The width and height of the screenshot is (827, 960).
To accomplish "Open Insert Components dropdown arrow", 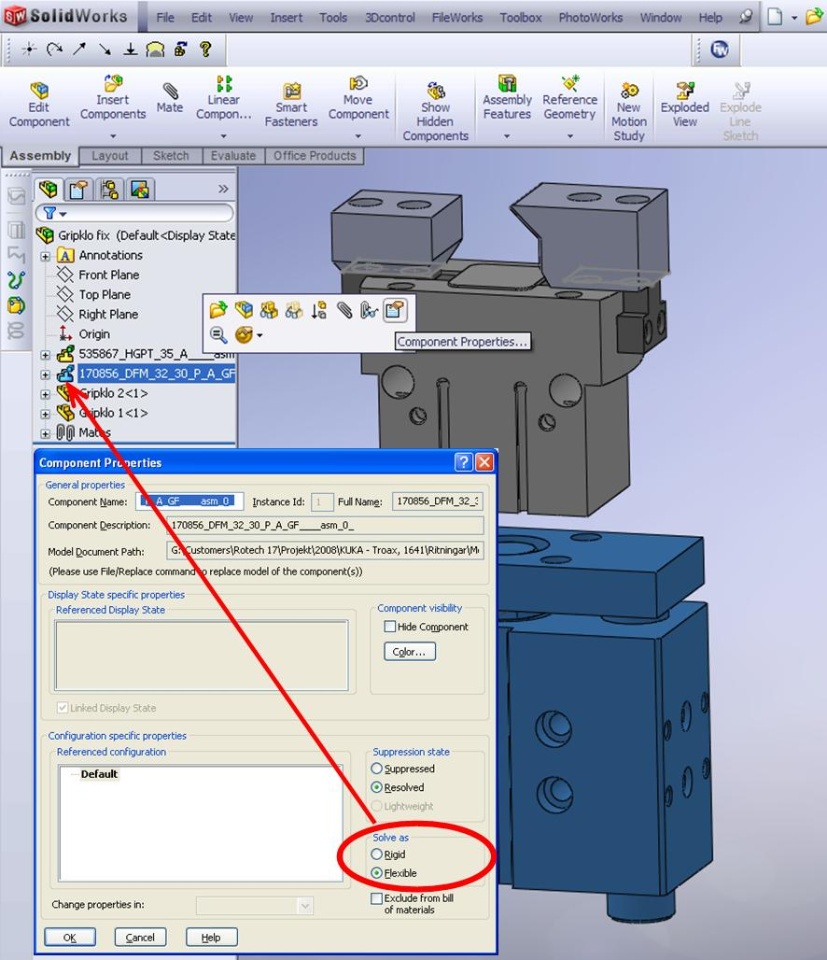I will click(x=113, y=136).
